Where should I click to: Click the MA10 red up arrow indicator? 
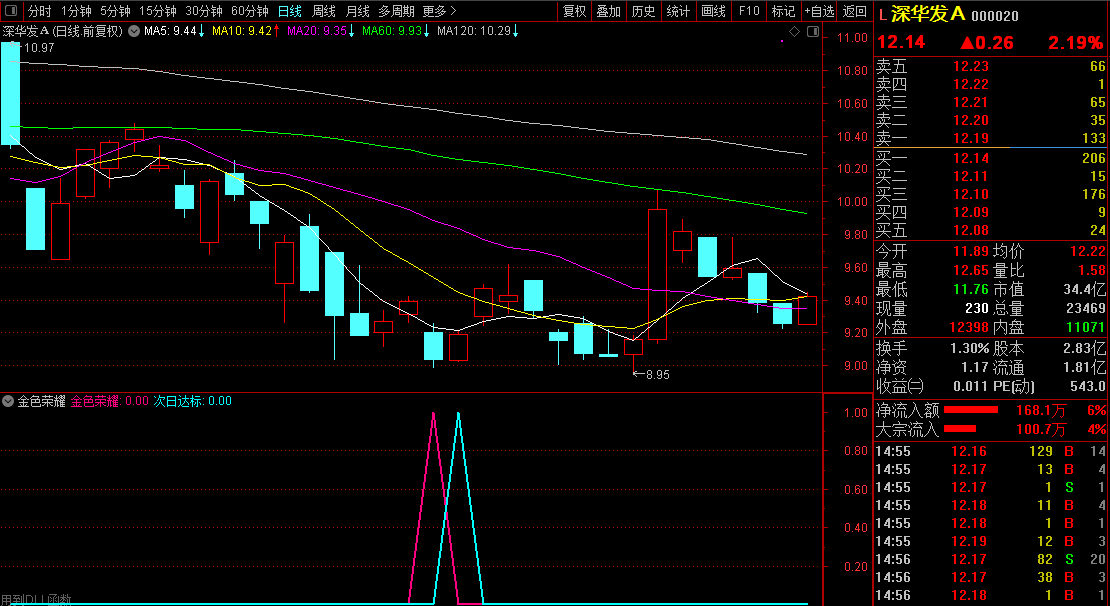point(277,31)
